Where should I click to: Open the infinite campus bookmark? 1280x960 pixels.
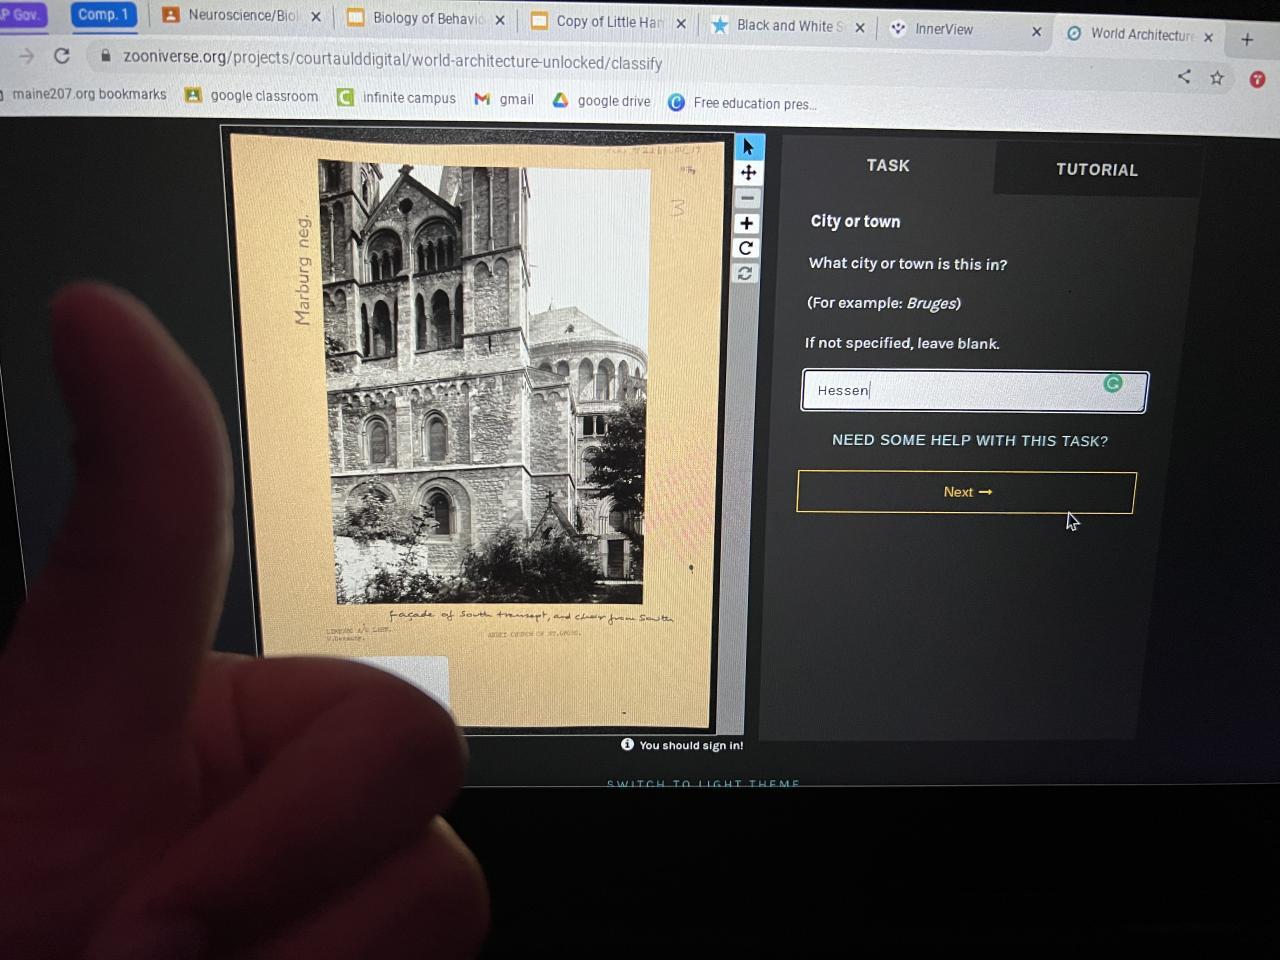(x=397, y=98)
